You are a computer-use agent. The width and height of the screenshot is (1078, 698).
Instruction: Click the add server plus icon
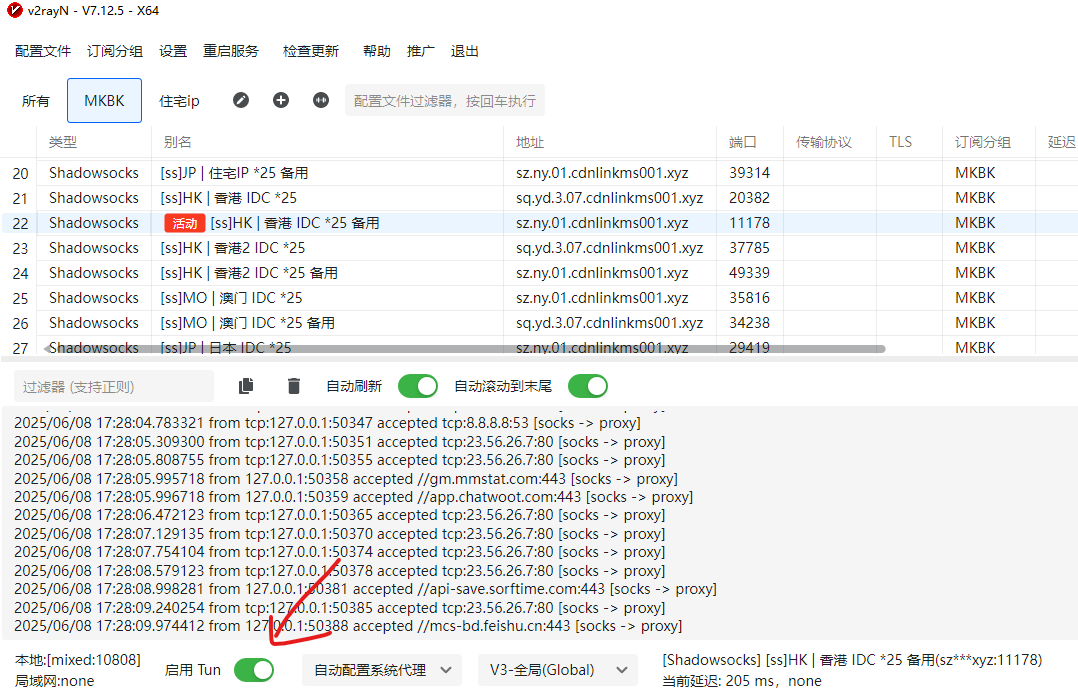click(281, 100)
